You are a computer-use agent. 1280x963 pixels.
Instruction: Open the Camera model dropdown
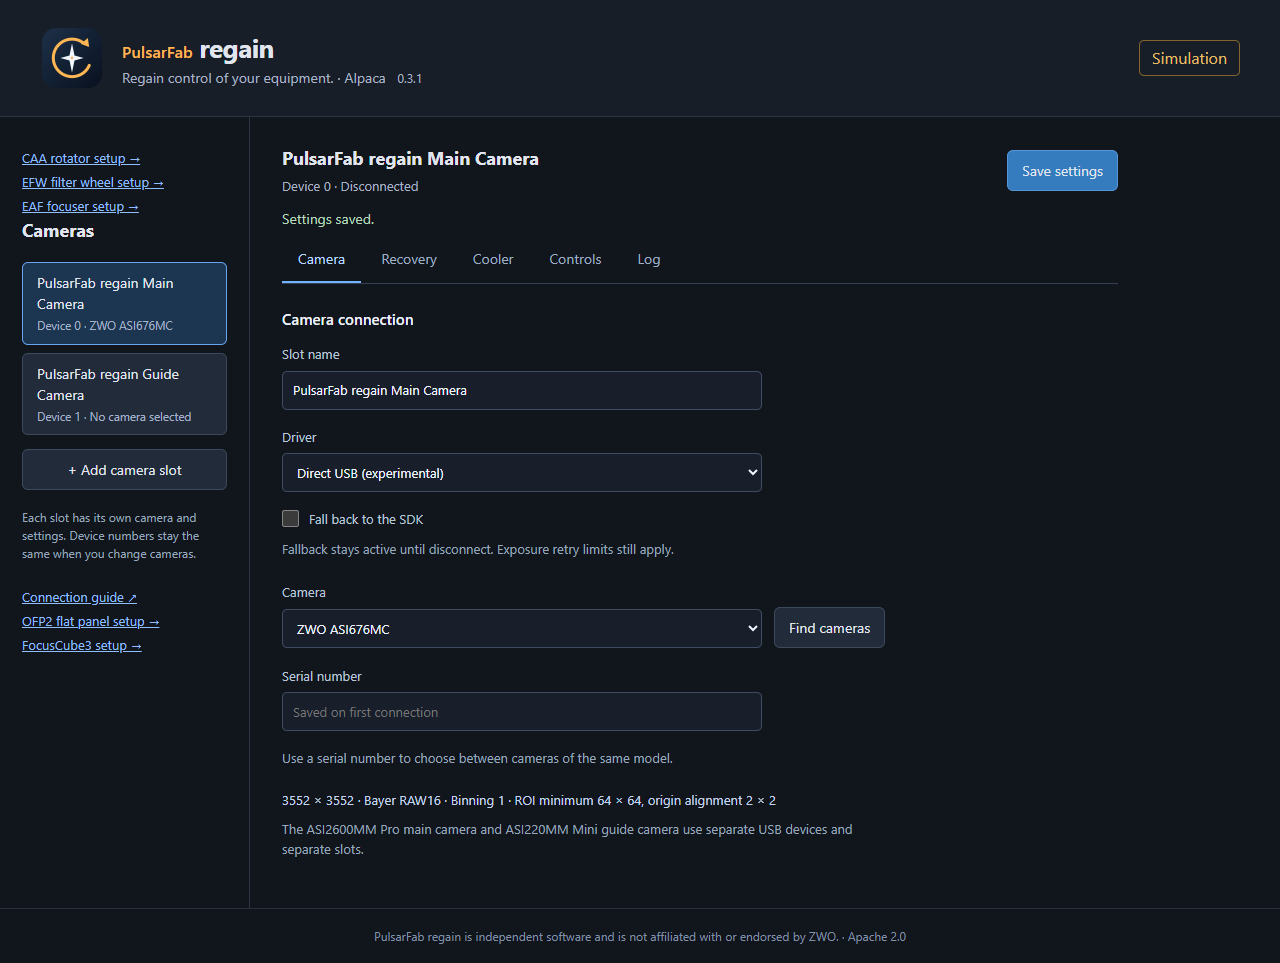click(x=522, y=629)
